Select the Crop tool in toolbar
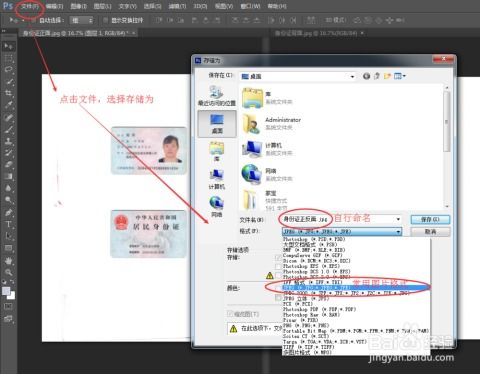Viewport: 480px width, 374px height. [x=9, y=93]
